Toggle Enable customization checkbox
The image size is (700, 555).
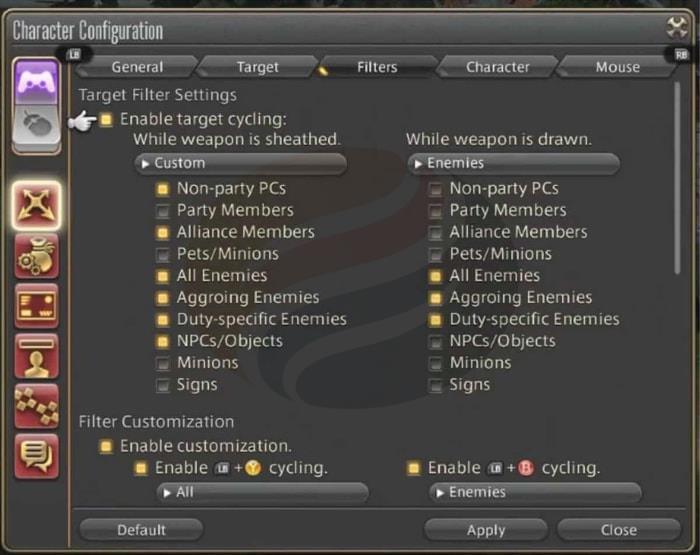click(x=106, y=447)
